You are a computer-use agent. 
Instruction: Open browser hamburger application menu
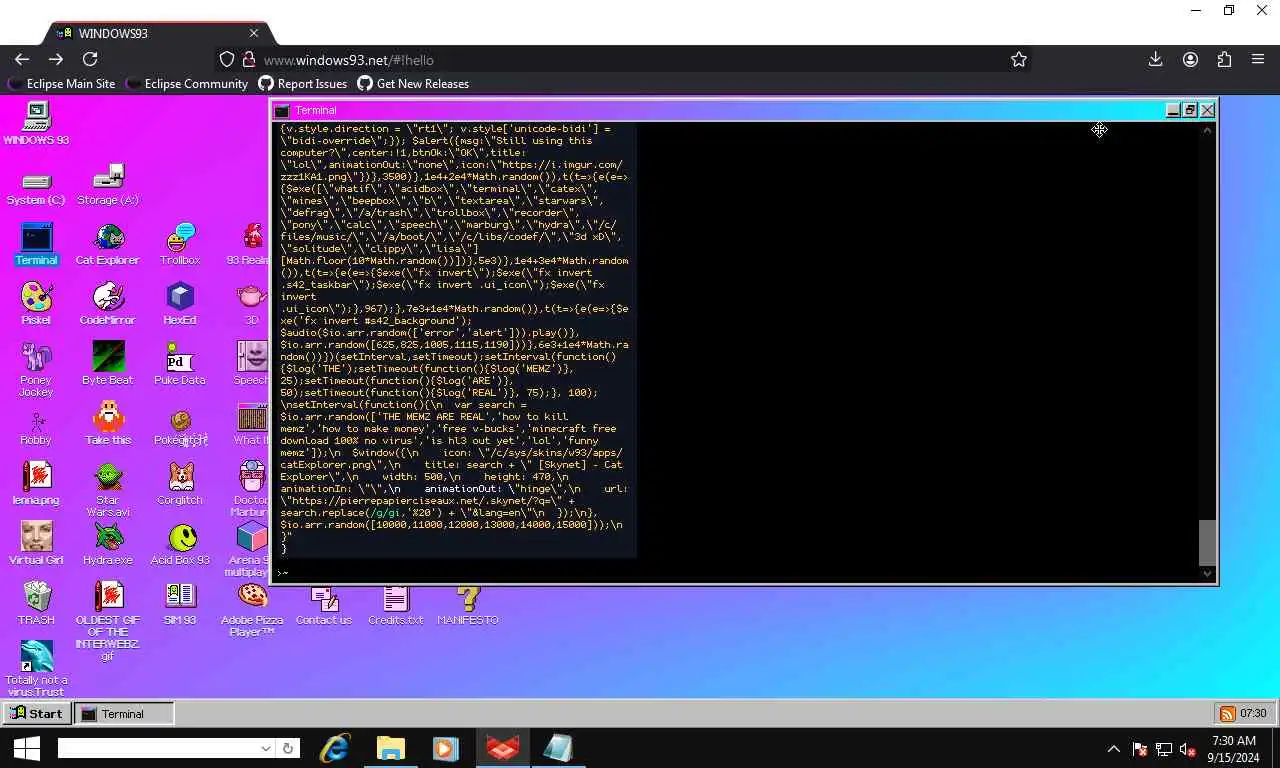click(1258, 59)
